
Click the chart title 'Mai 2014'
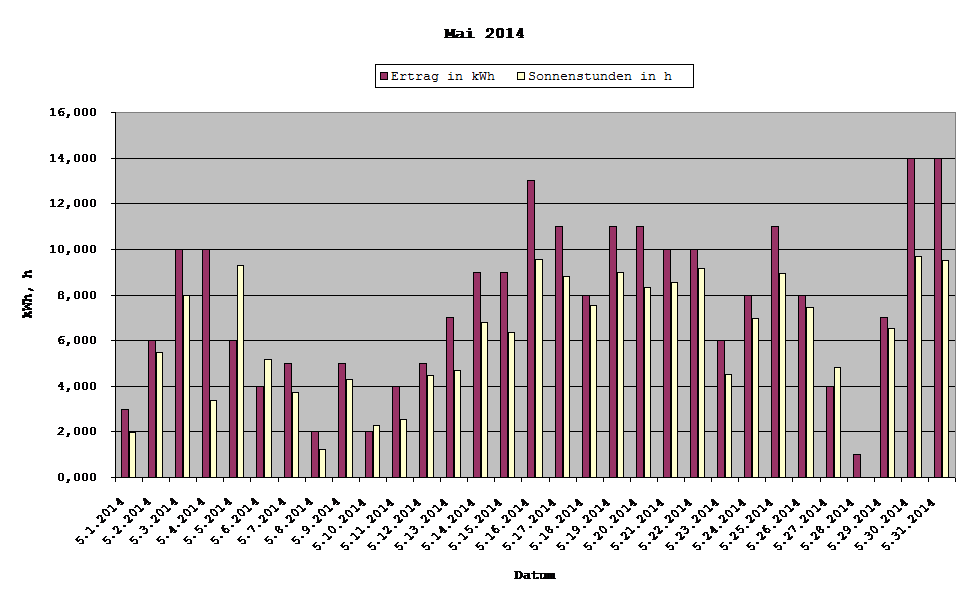point(483,32)
